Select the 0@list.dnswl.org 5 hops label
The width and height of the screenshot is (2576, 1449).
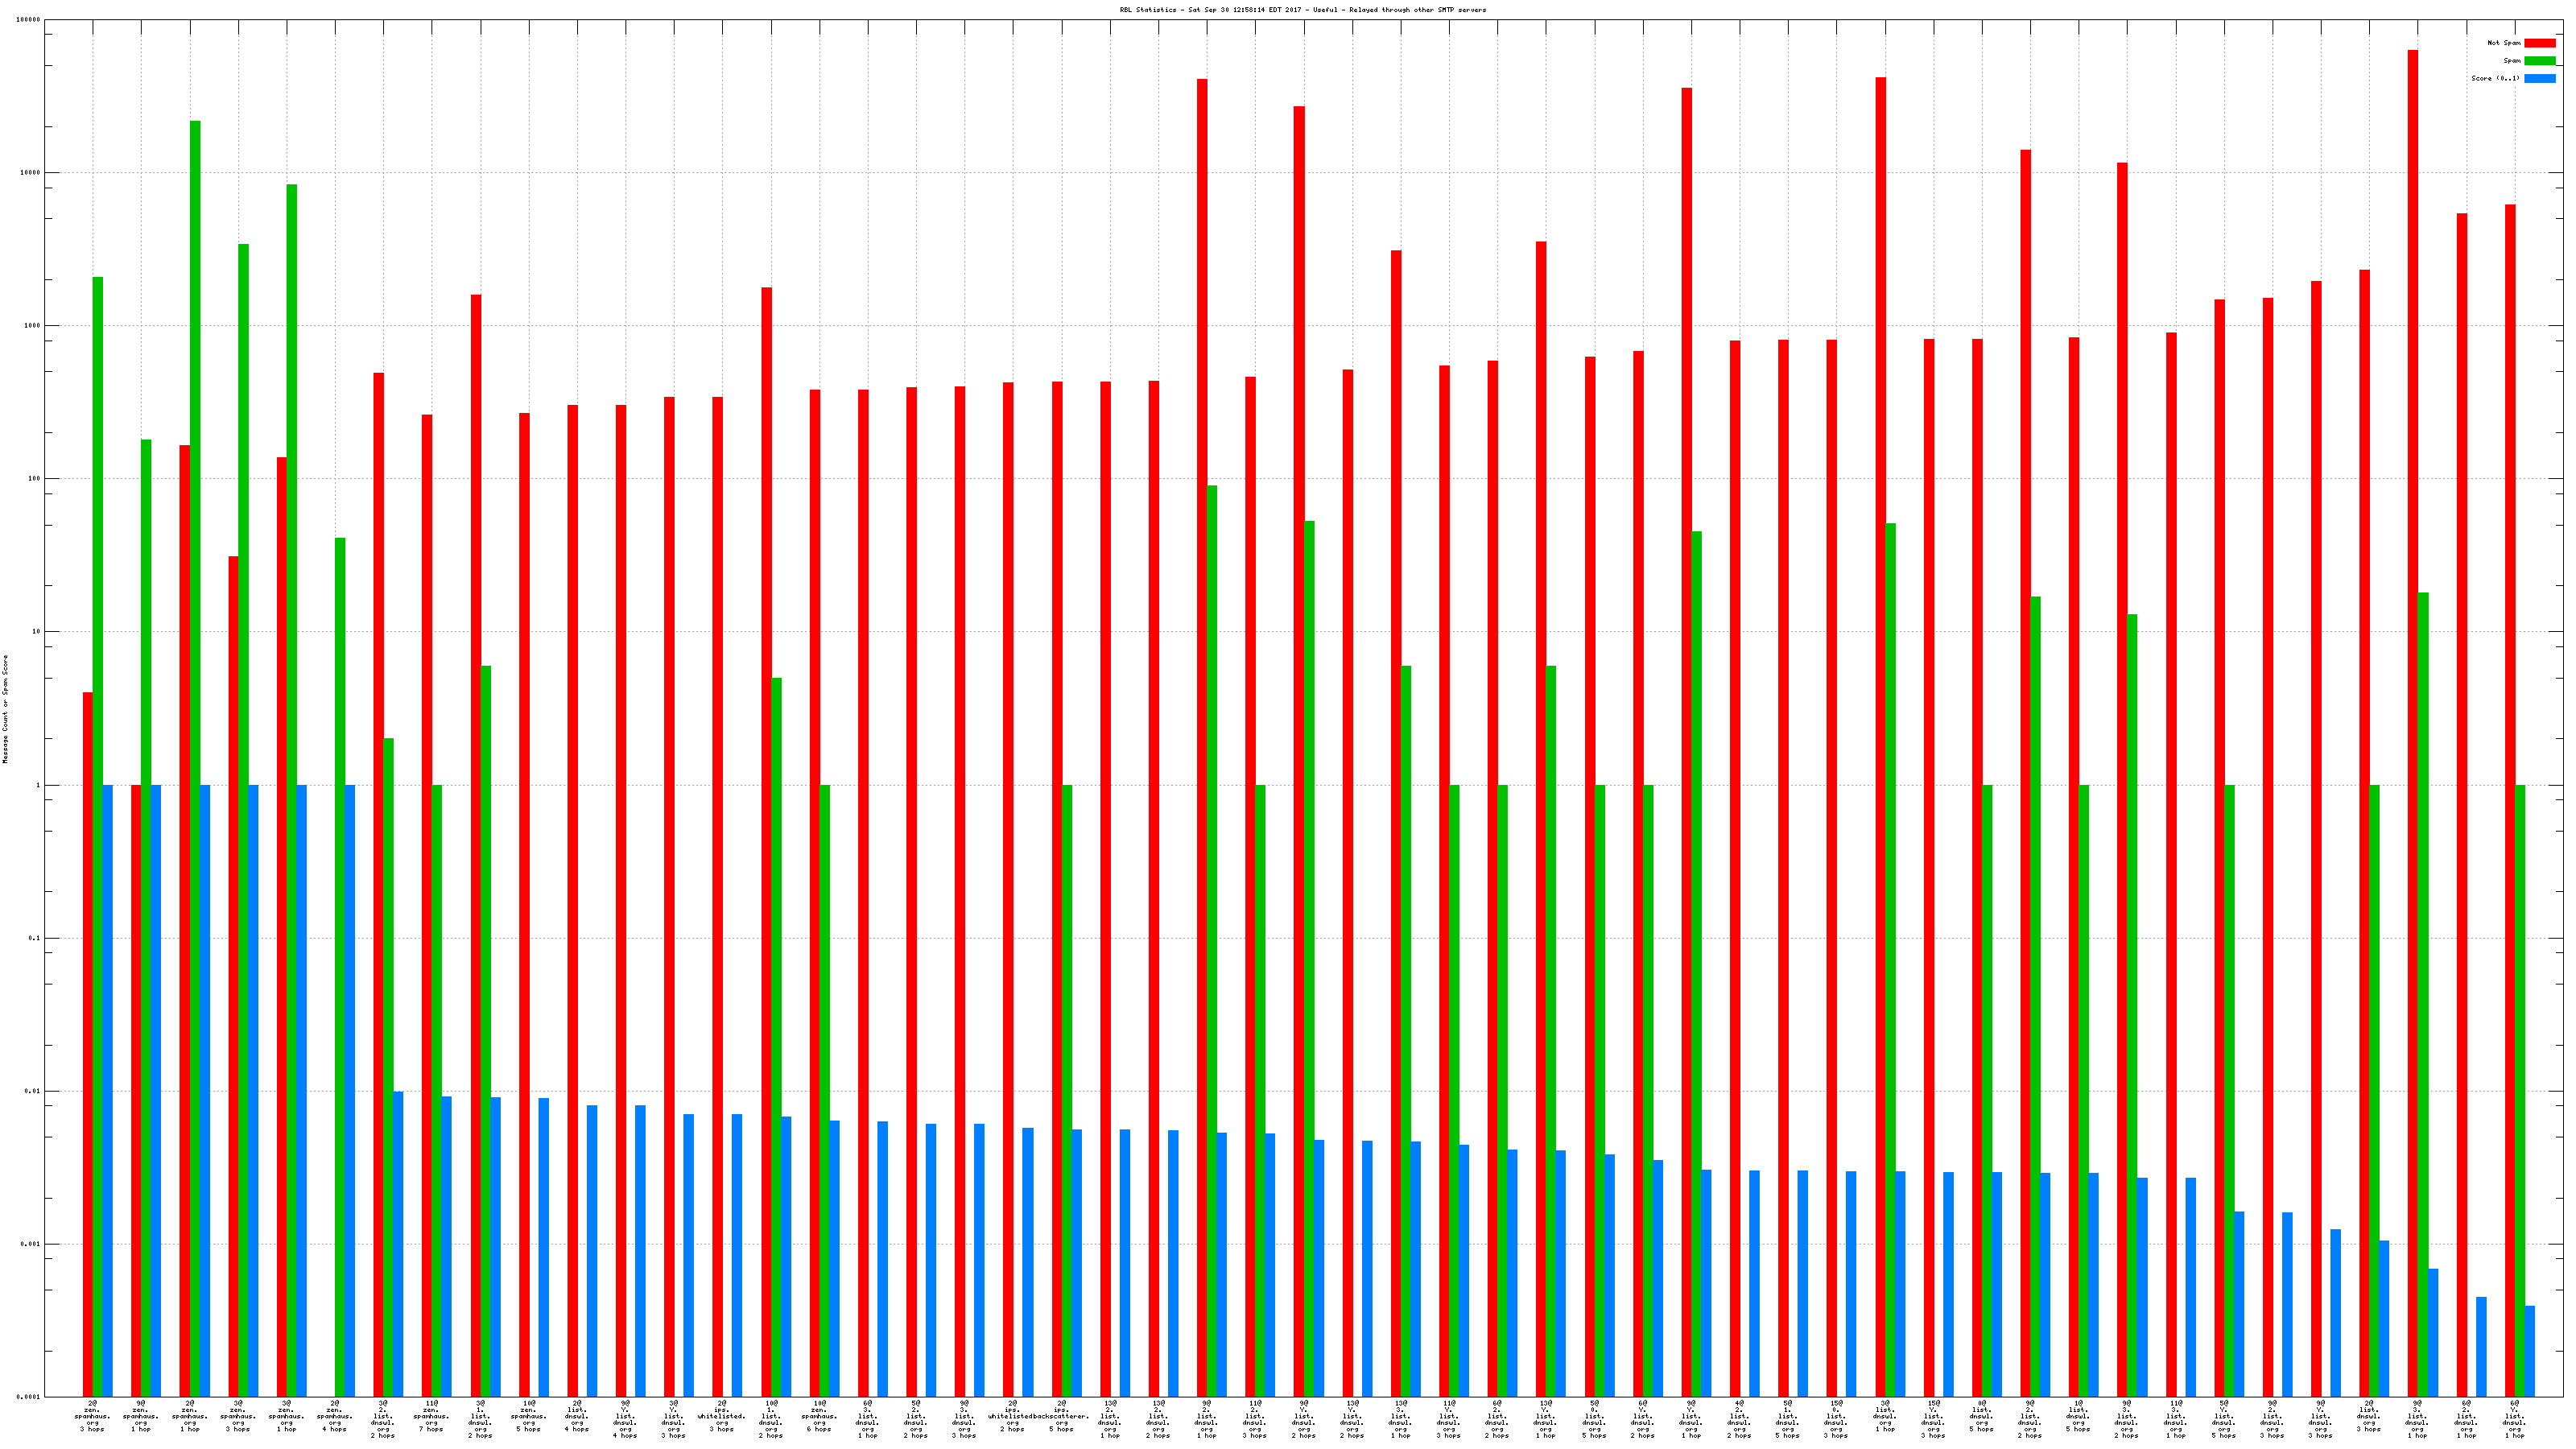tap(1981, 1416)
